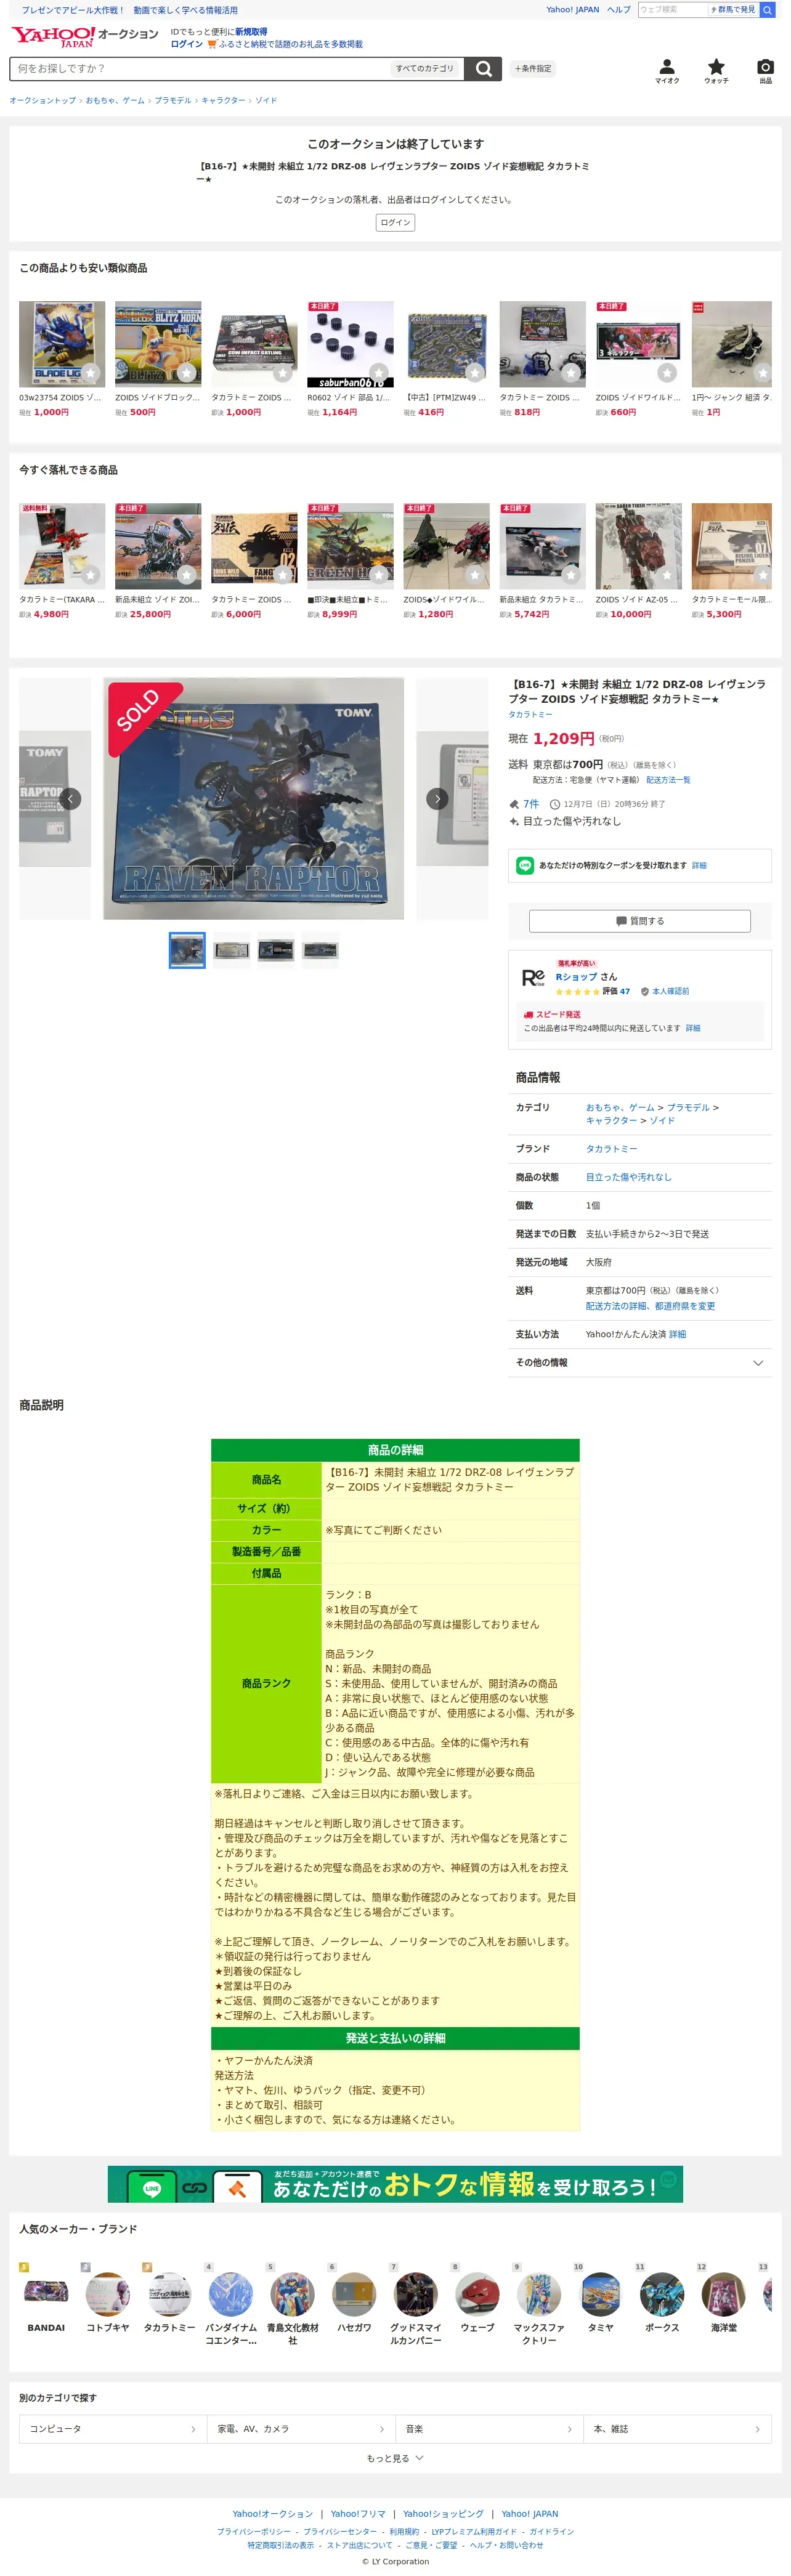Open the マイオク user icon
Image resolution: width=791 pixels, height=2576 pixels.
coord(667,71)
